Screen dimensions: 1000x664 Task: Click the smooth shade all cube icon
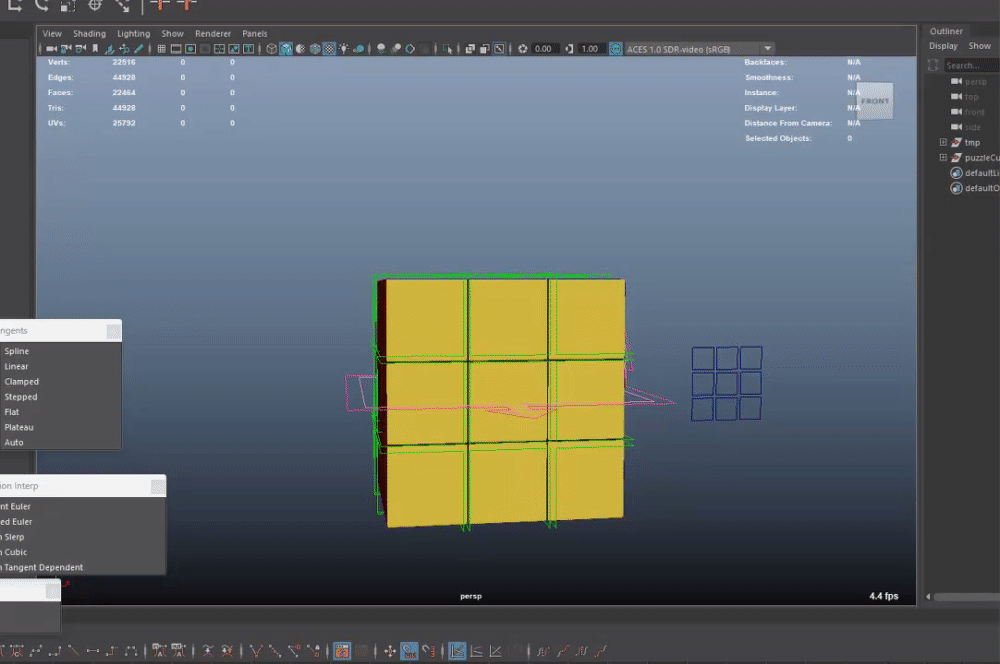[286, 48]
